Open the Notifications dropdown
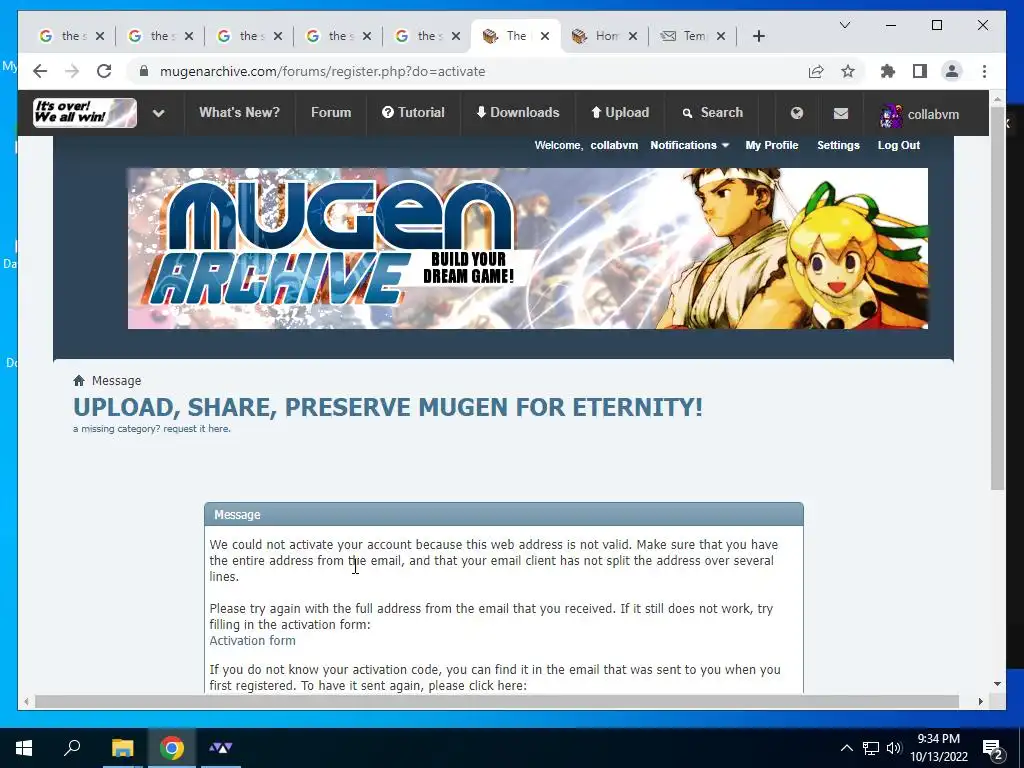Screen dimensions: 1024x768 [x=689, y=145]
